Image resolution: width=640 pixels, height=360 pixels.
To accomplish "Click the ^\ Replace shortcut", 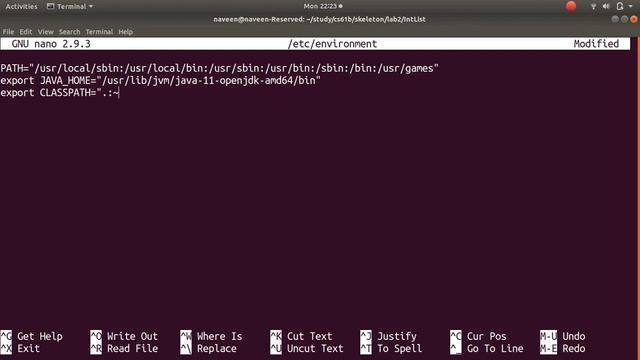I will coord(209,349).
